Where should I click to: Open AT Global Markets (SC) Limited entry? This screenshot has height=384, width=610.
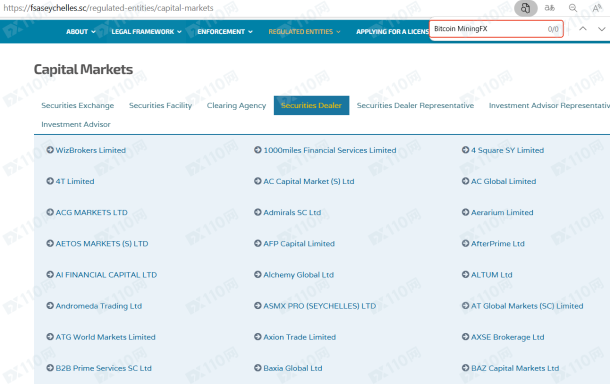(527, 306)
